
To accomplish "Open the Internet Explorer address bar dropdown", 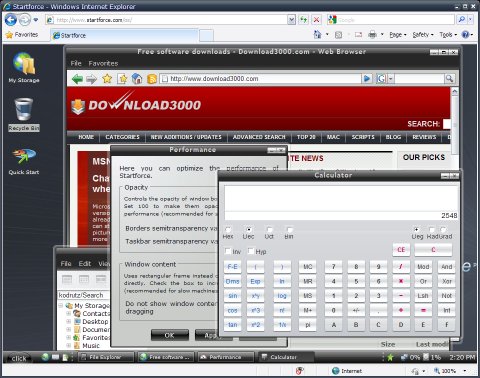I will (x=291, y=20).
